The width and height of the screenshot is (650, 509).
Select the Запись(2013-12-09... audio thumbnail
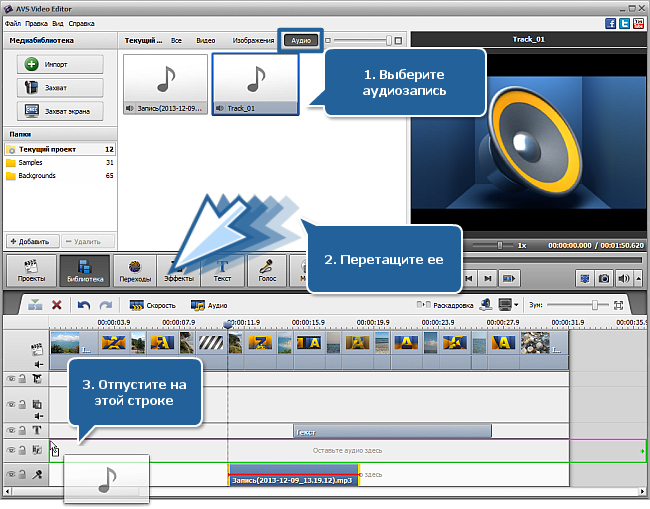[x=165, y=85]
